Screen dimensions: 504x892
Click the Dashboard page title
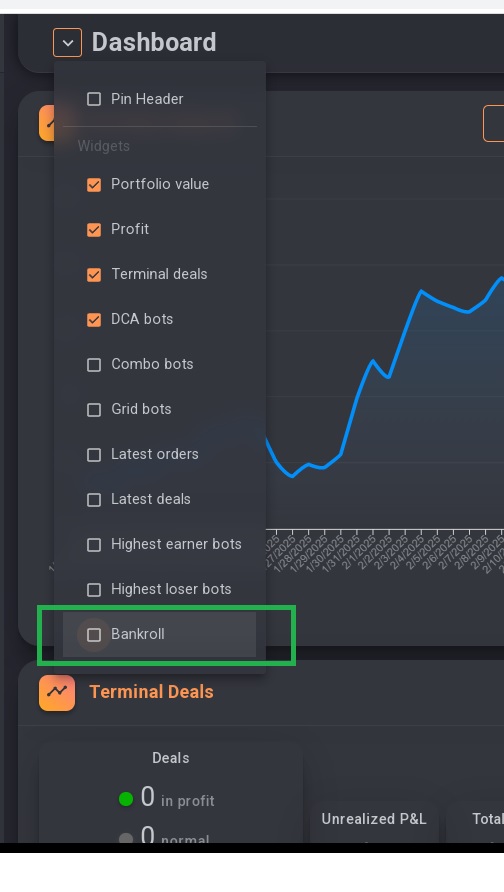154,43
